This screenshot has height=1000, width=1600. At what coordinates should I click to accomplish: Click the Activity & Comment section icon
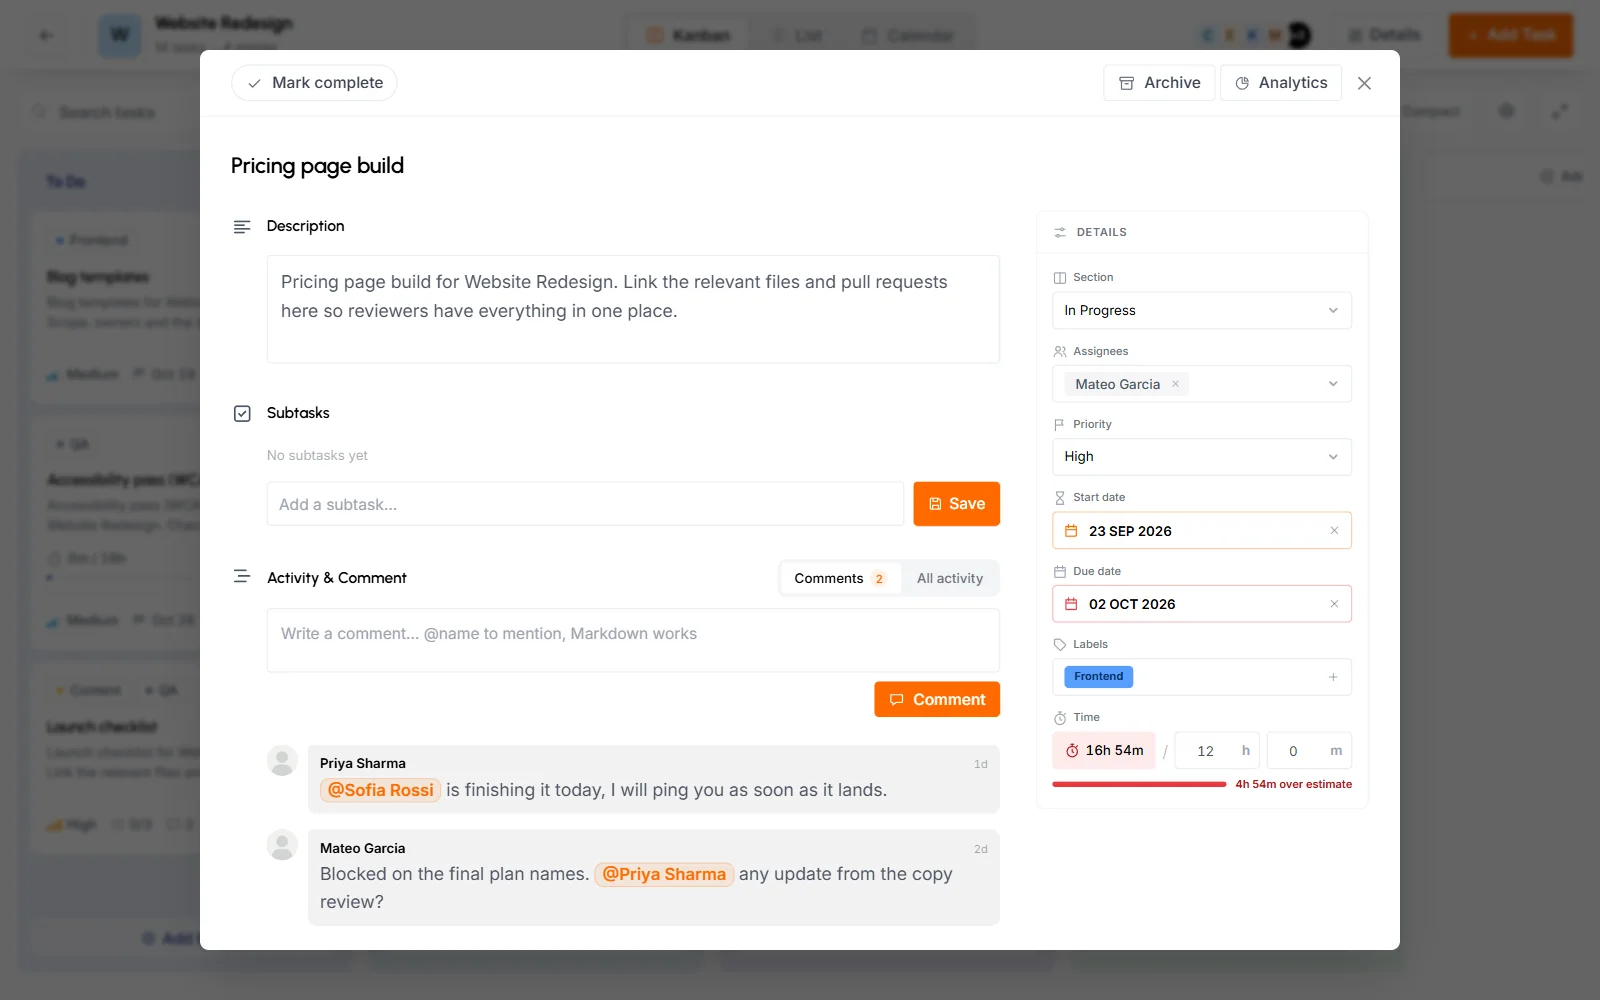tap(242, 577)
